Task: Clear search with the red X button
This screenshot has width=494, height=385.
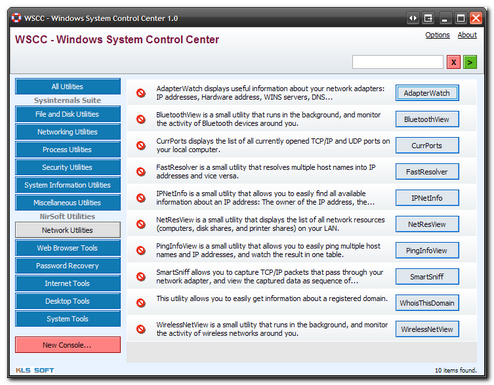Action: coord(454,62)
